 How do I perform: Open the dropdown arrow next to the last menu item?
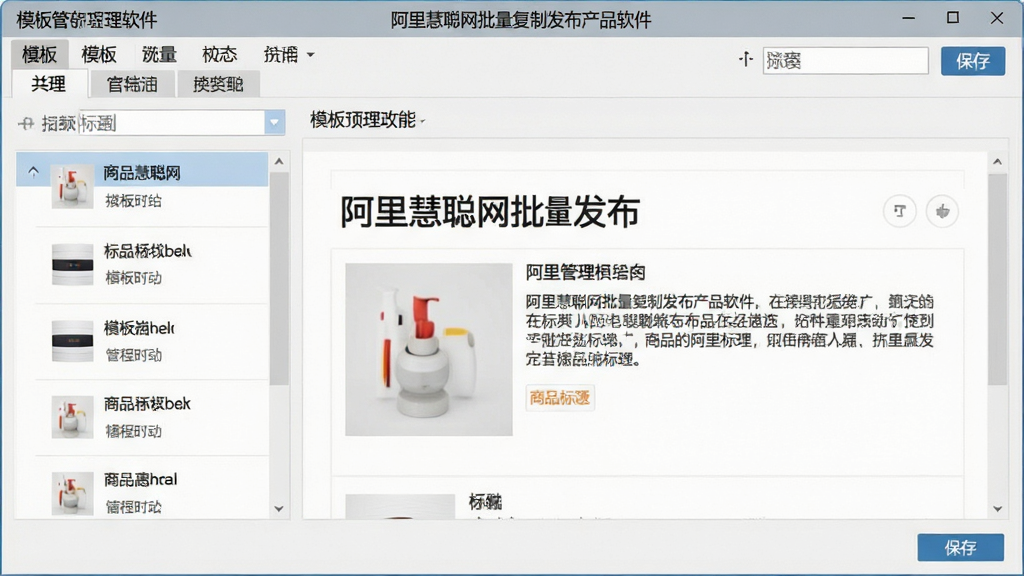(x=311, y=55)
